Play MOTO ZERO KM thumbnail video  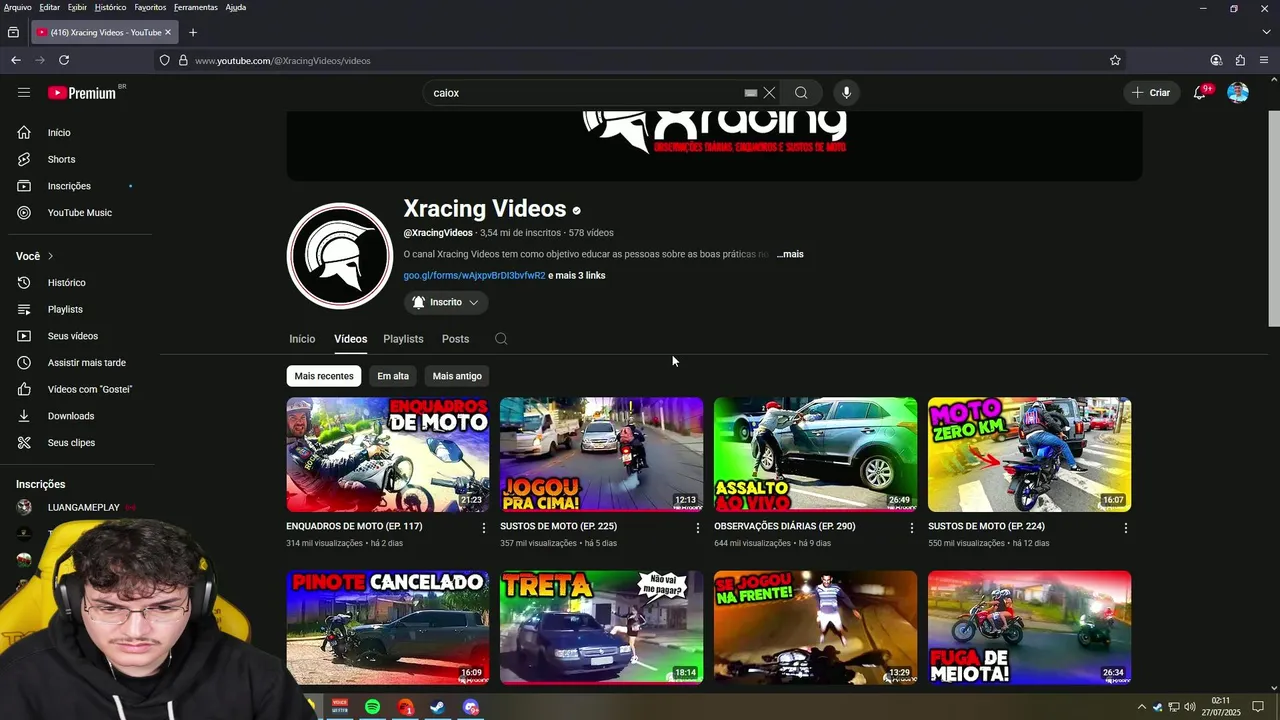[x=1029, y=455]
